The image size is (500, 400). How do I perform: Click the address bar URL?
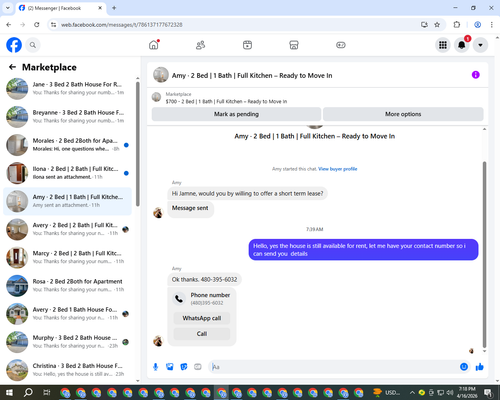tap(121, 25)
